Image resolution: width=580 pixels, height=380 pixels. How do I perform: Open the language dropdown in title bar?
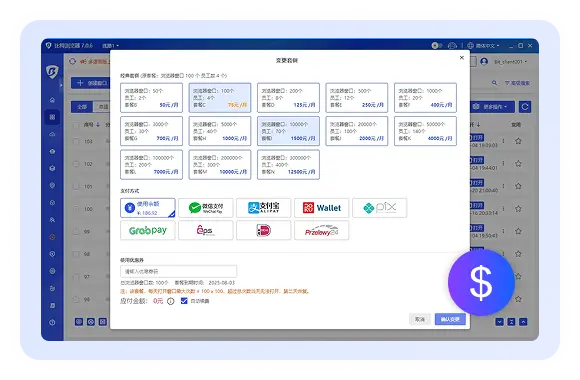coord(484,46)
